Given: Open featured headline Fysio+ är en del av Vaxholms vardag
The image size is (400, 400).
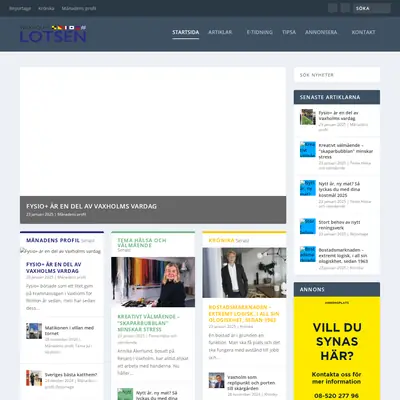Looking at the screenshot, I should tap(91, 206).
